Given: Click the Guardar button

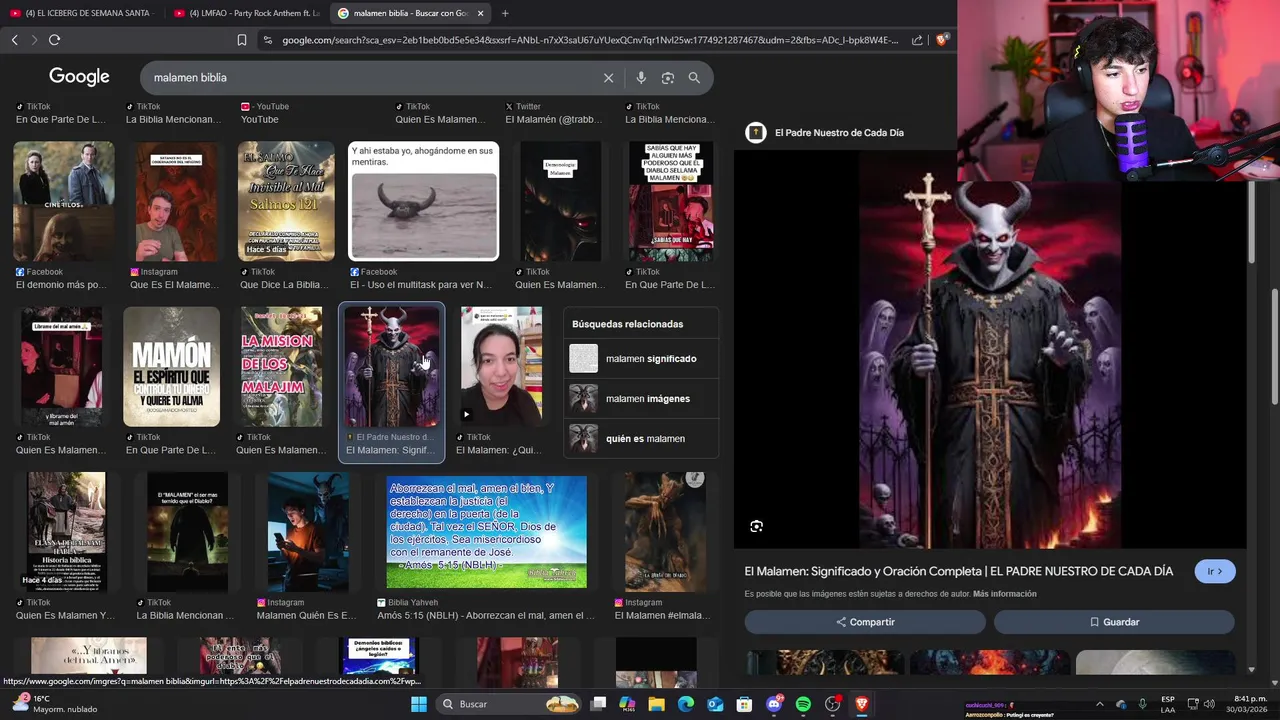Looking at the screenshot, I should [x=1114, y=622].
